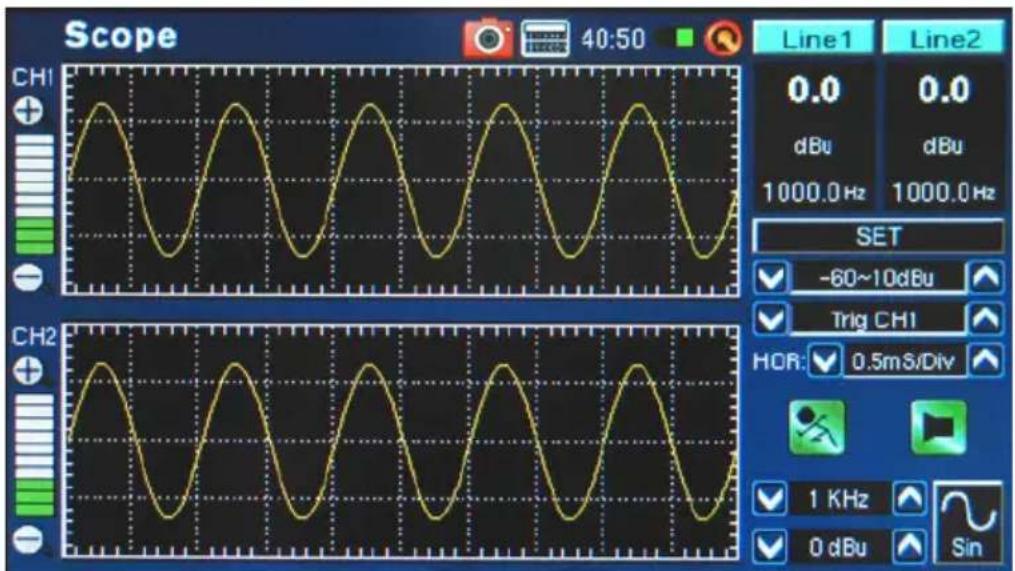Lower the 1 KHz frequency with down arrow

point(770,499)
